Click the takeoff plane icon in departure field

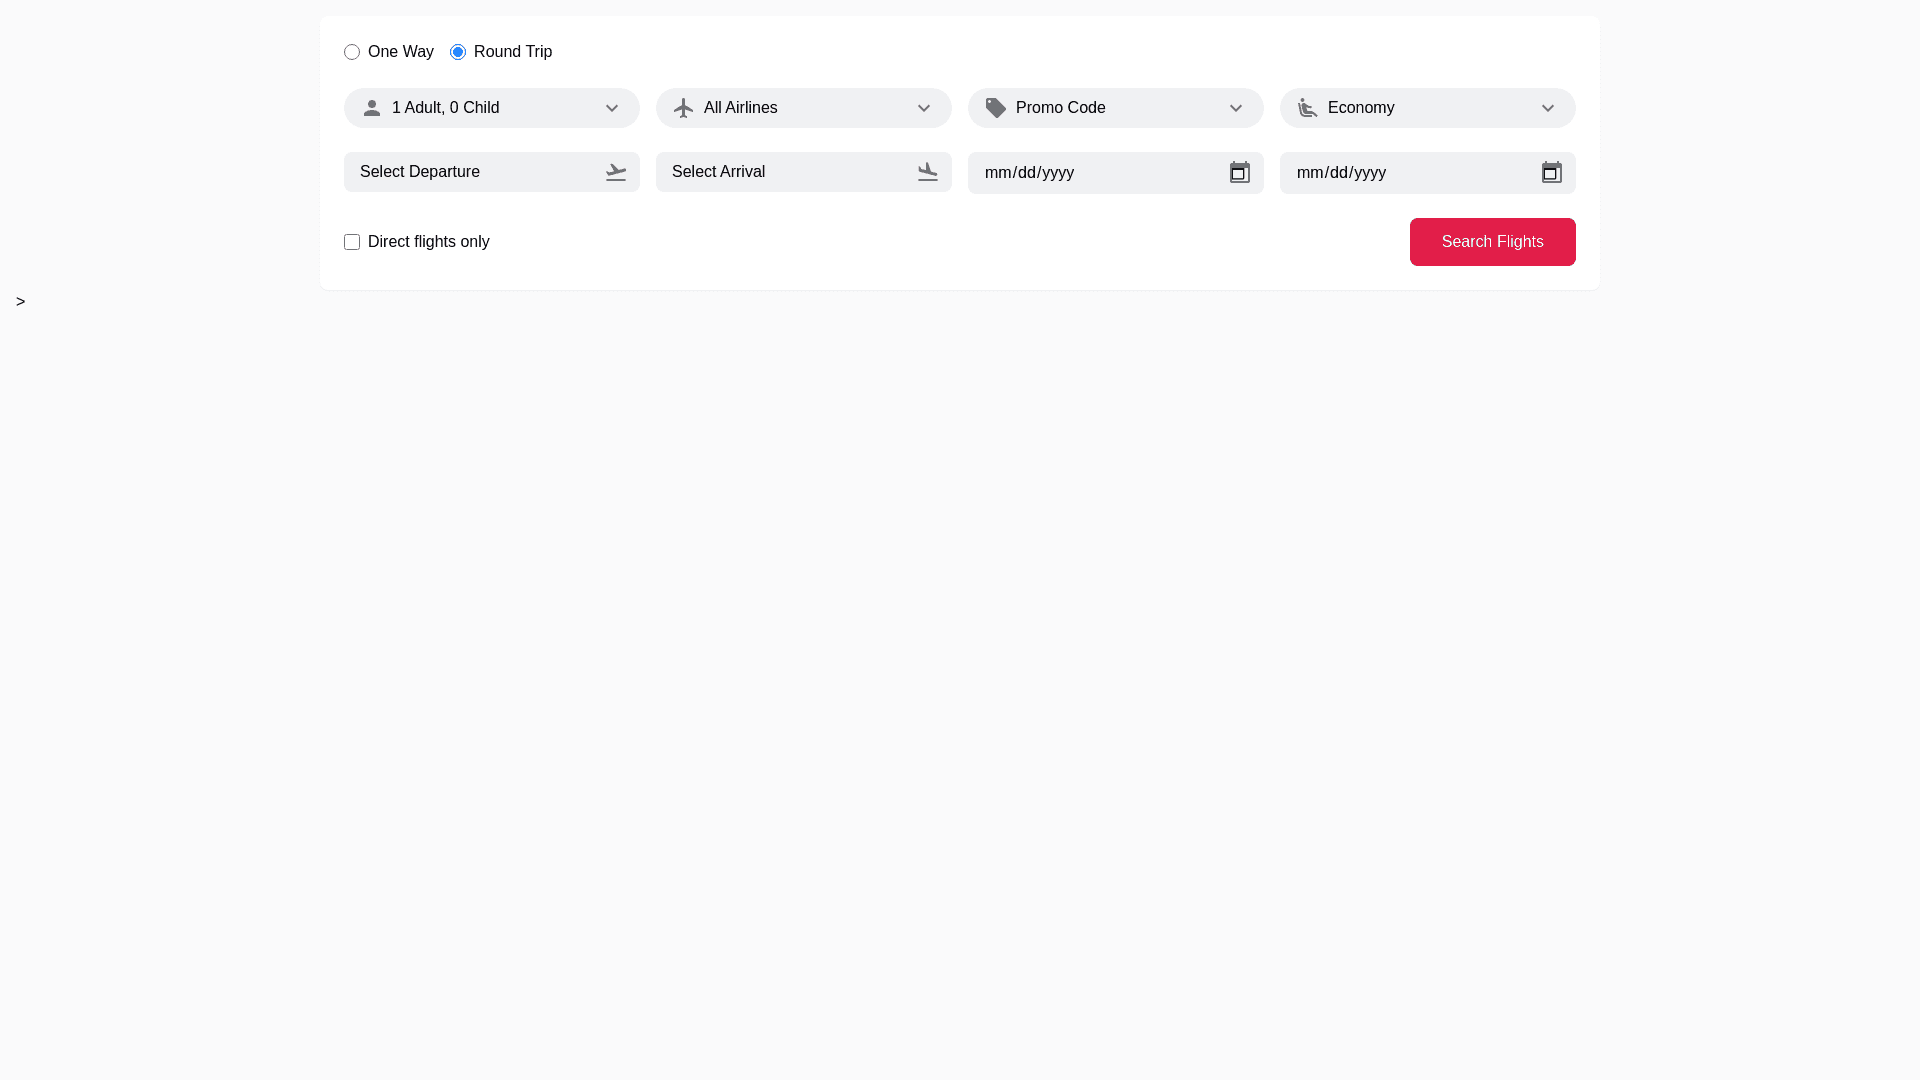pos(616,172)
